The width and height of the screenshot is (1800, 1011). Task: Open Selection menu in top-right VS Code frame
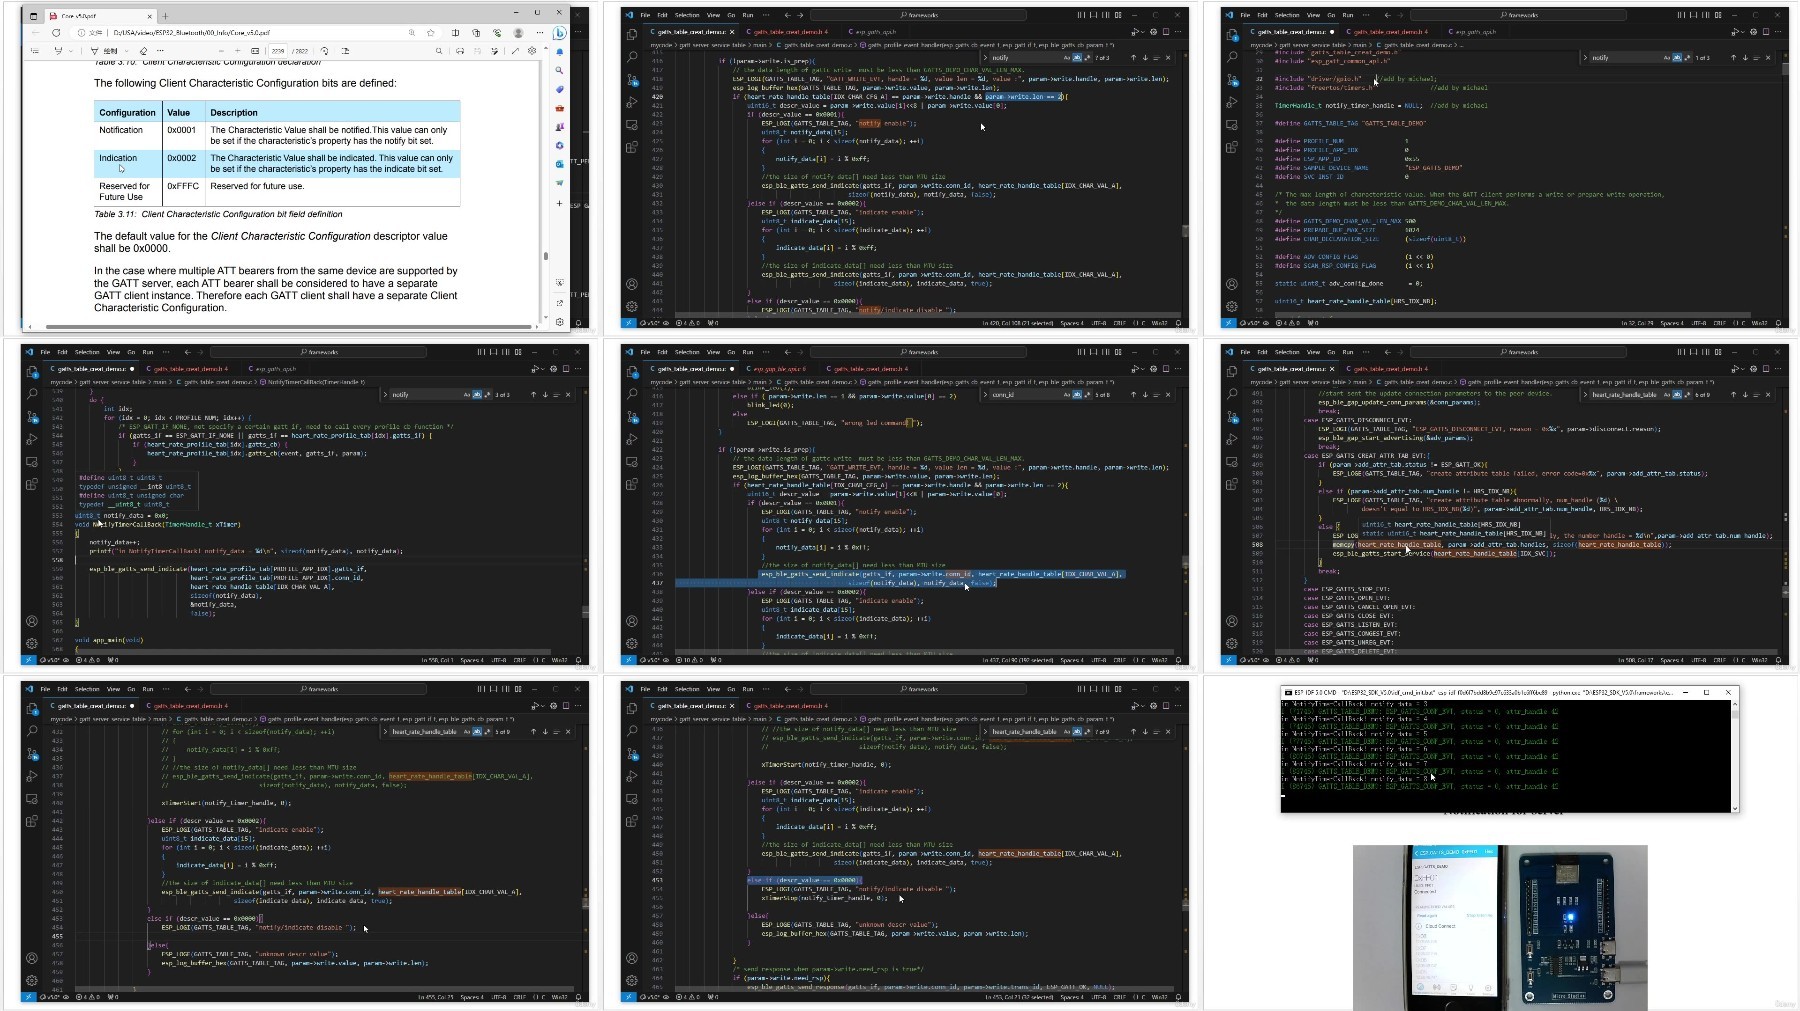1287,15
